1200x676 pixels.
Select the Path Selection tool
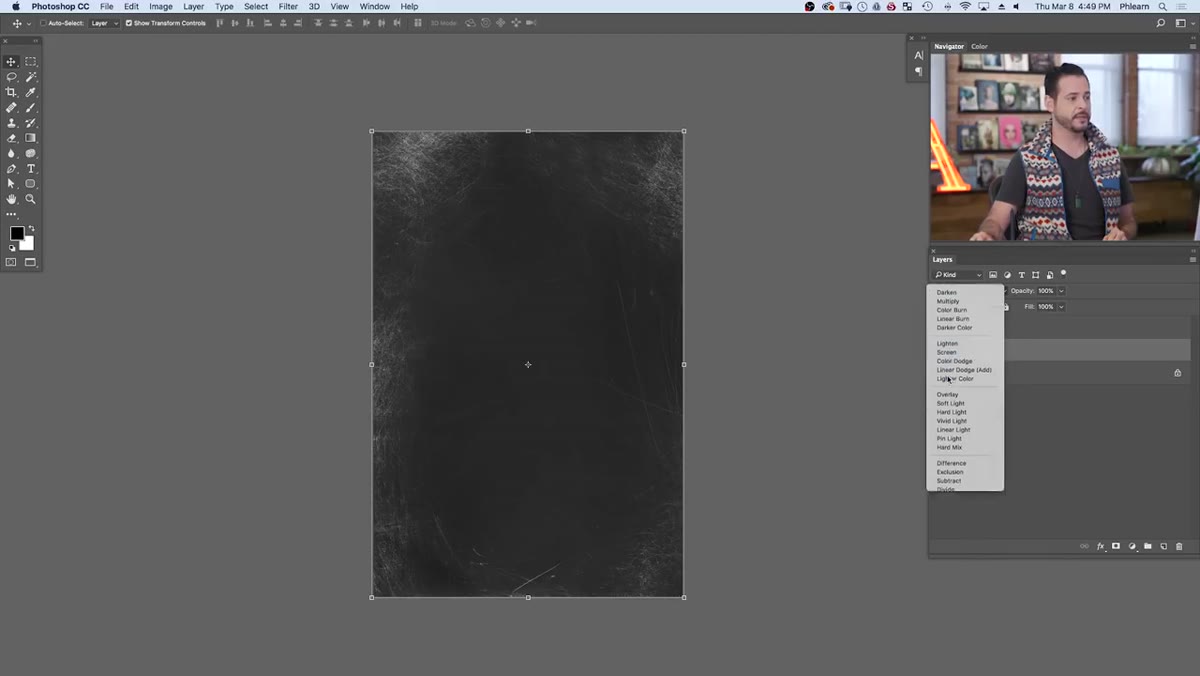tap(11, 184)
